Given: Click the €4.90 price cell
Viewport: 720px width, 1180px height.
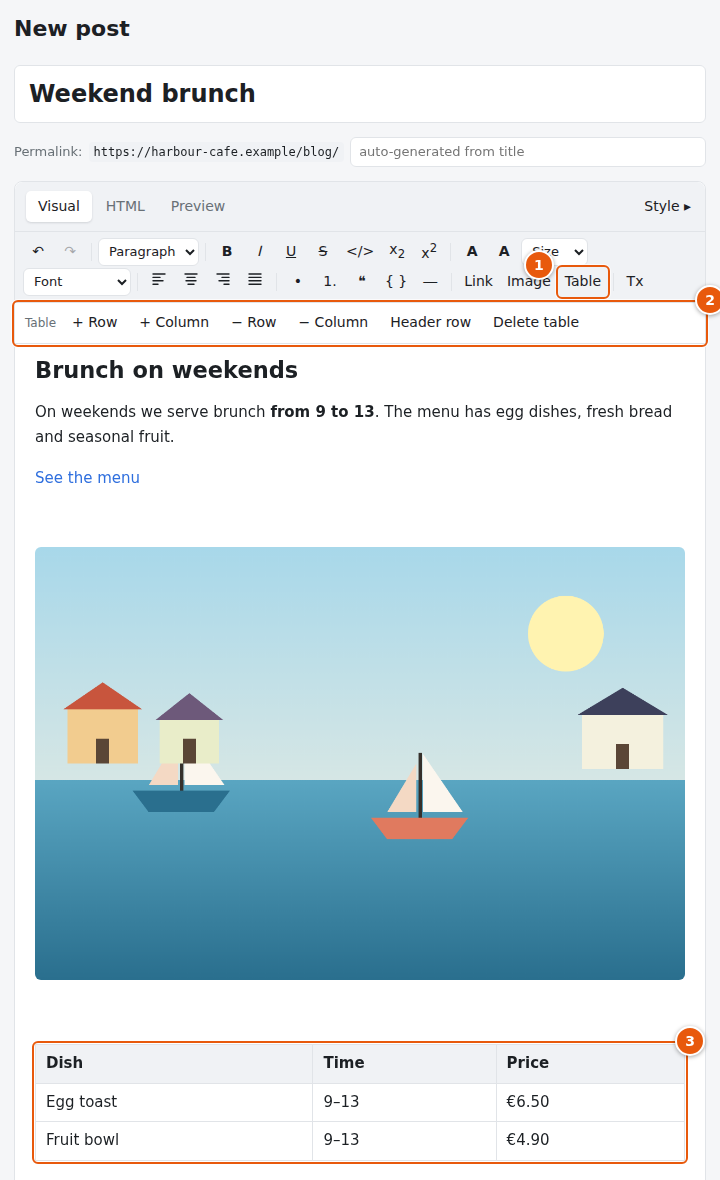Looking at the screenshot, I should [590, 1140].
